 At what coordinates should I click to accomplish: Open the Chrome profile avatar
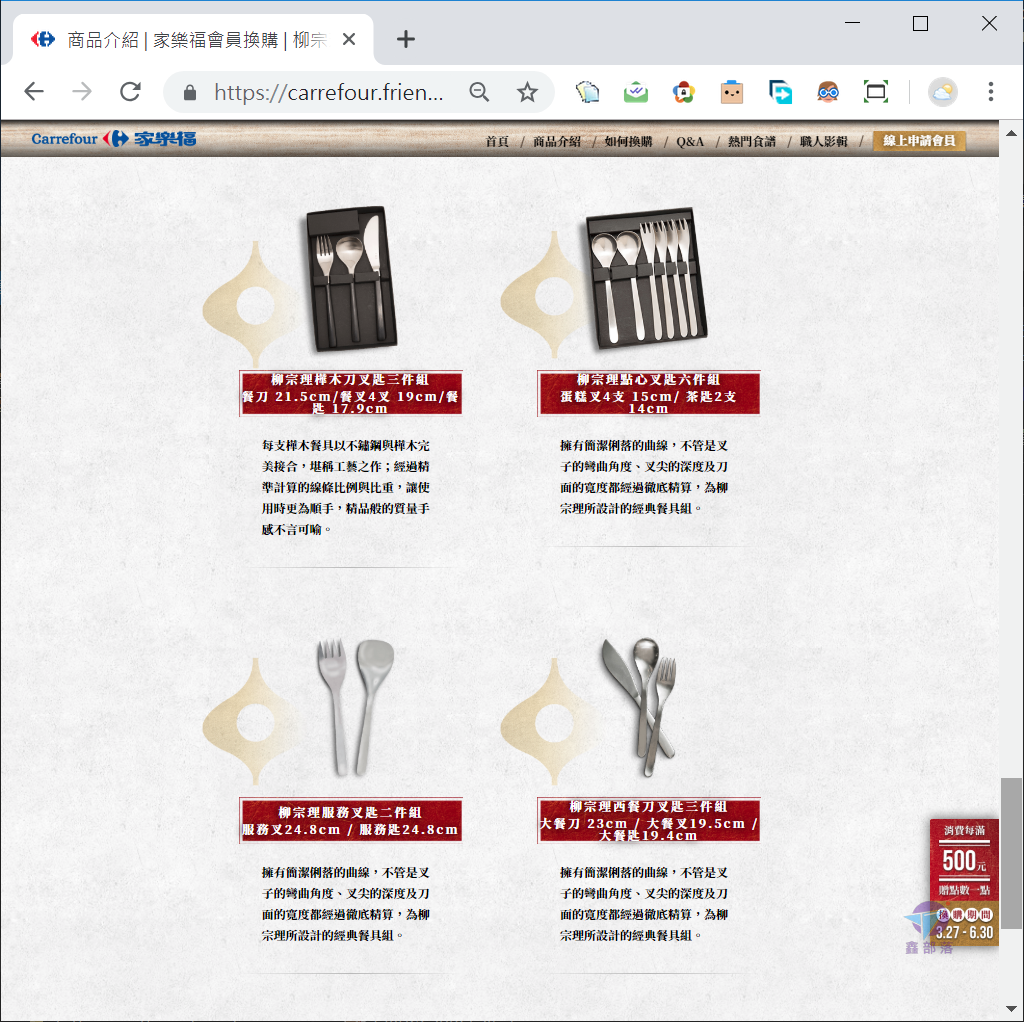point(942,92)
